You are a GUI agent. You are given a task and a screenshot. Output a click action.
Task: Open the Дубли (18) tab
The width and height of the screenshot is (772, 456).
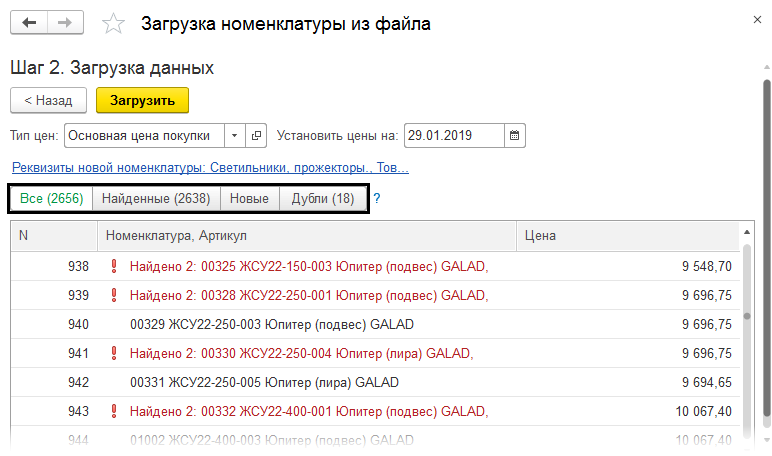(x=322, y=199)
